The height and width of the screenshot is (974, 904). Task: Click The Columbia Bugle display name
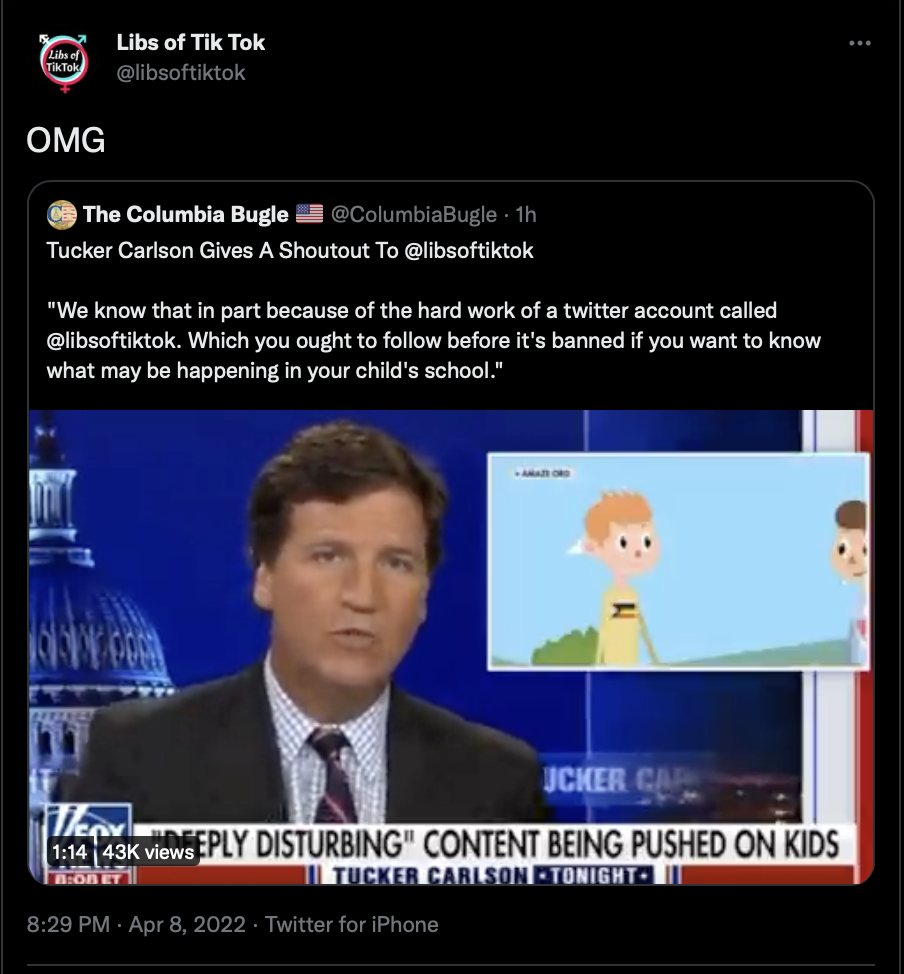(186, 214)
